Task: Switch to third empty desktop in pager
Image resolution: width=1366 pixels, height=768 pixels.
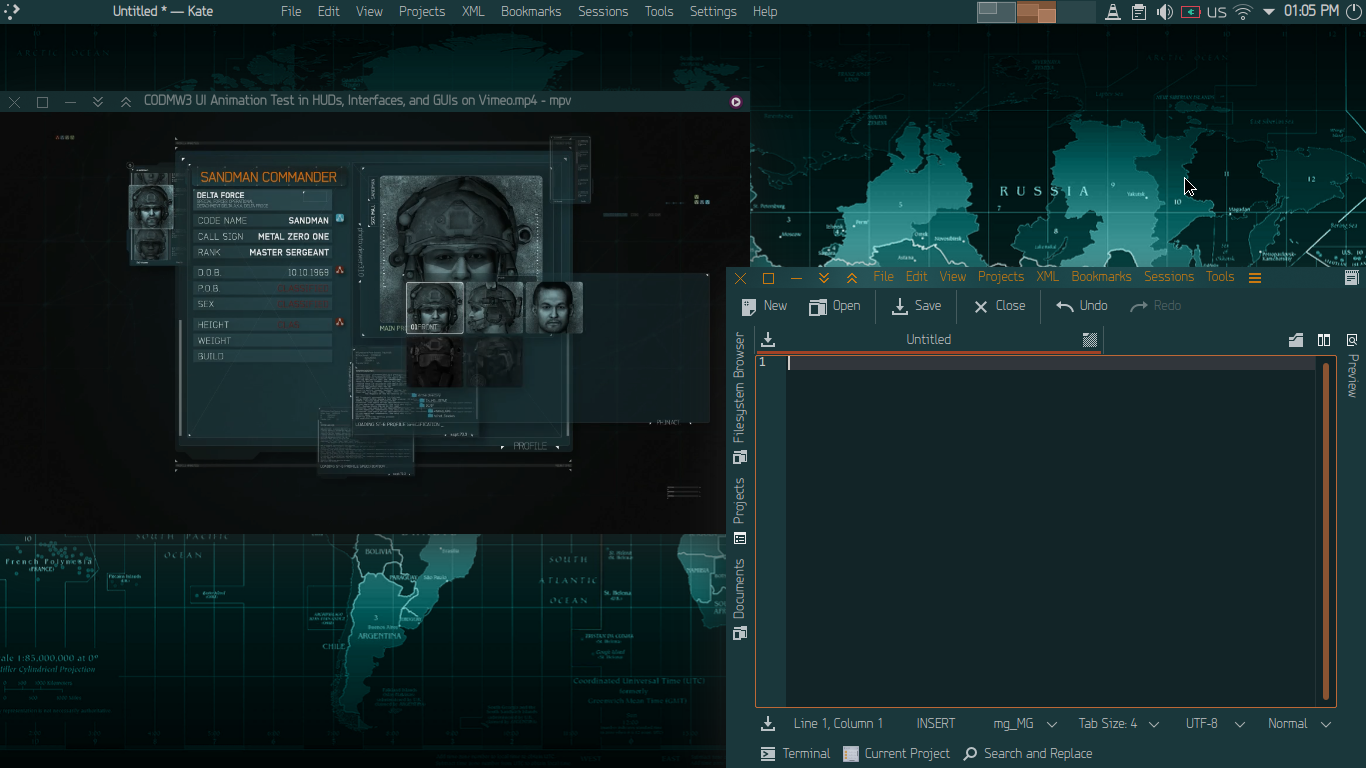Action: pos(1076,12)
